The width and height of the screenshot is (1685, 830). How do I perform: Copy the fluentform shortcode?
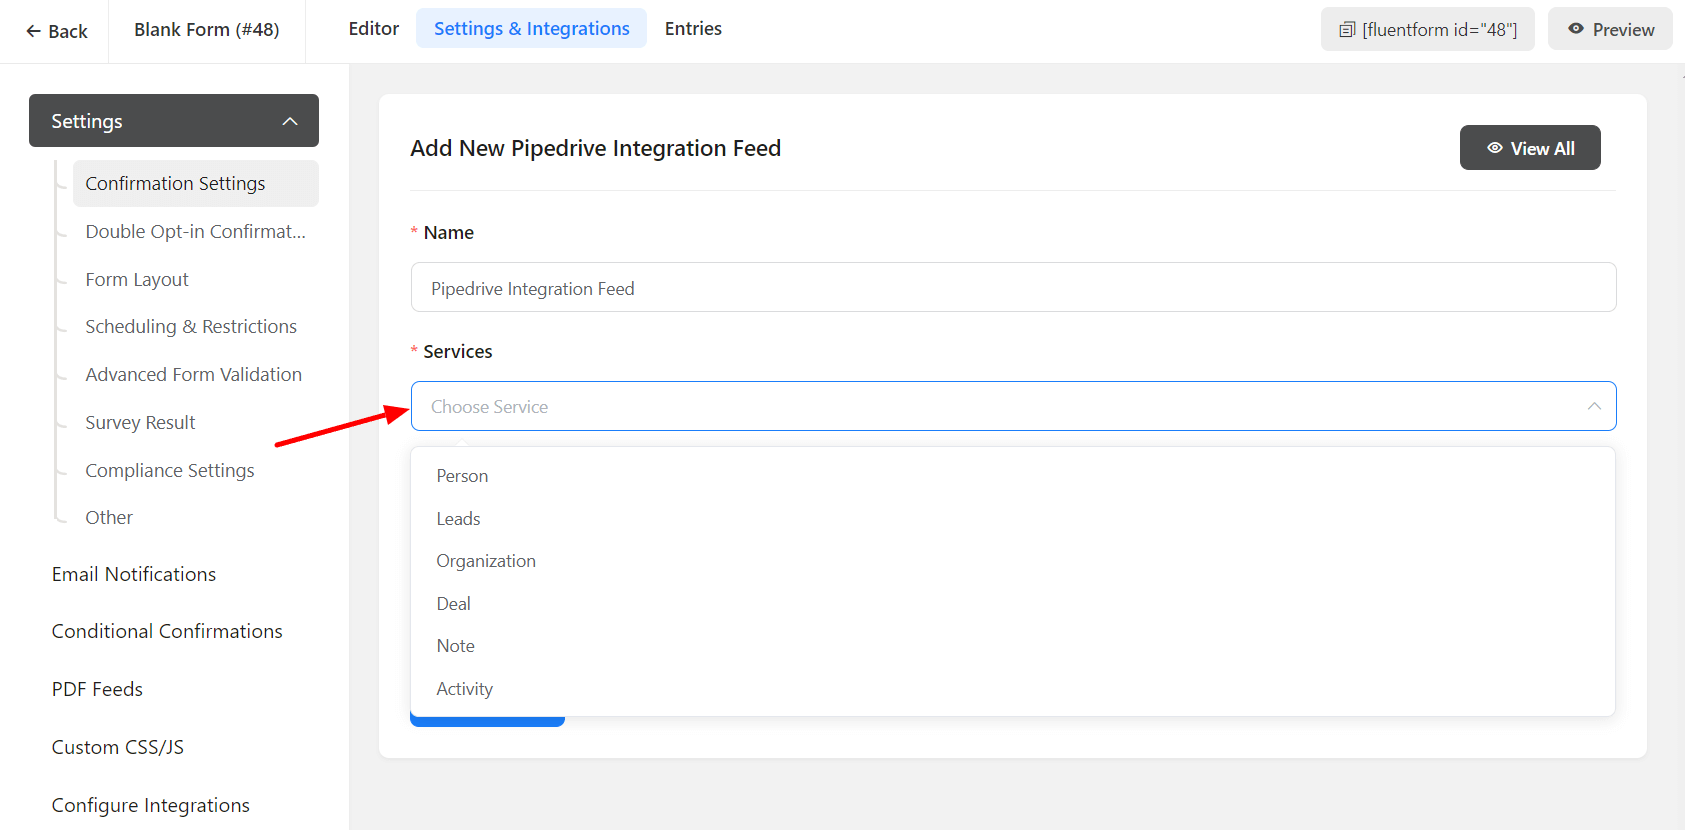point(1427,30)
